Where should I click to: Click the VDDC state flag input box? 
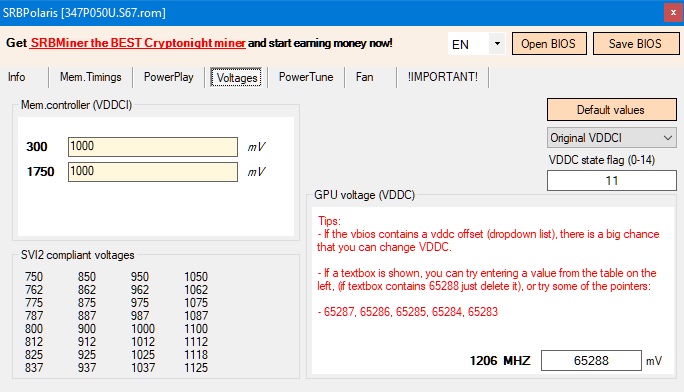pos(612,181)
